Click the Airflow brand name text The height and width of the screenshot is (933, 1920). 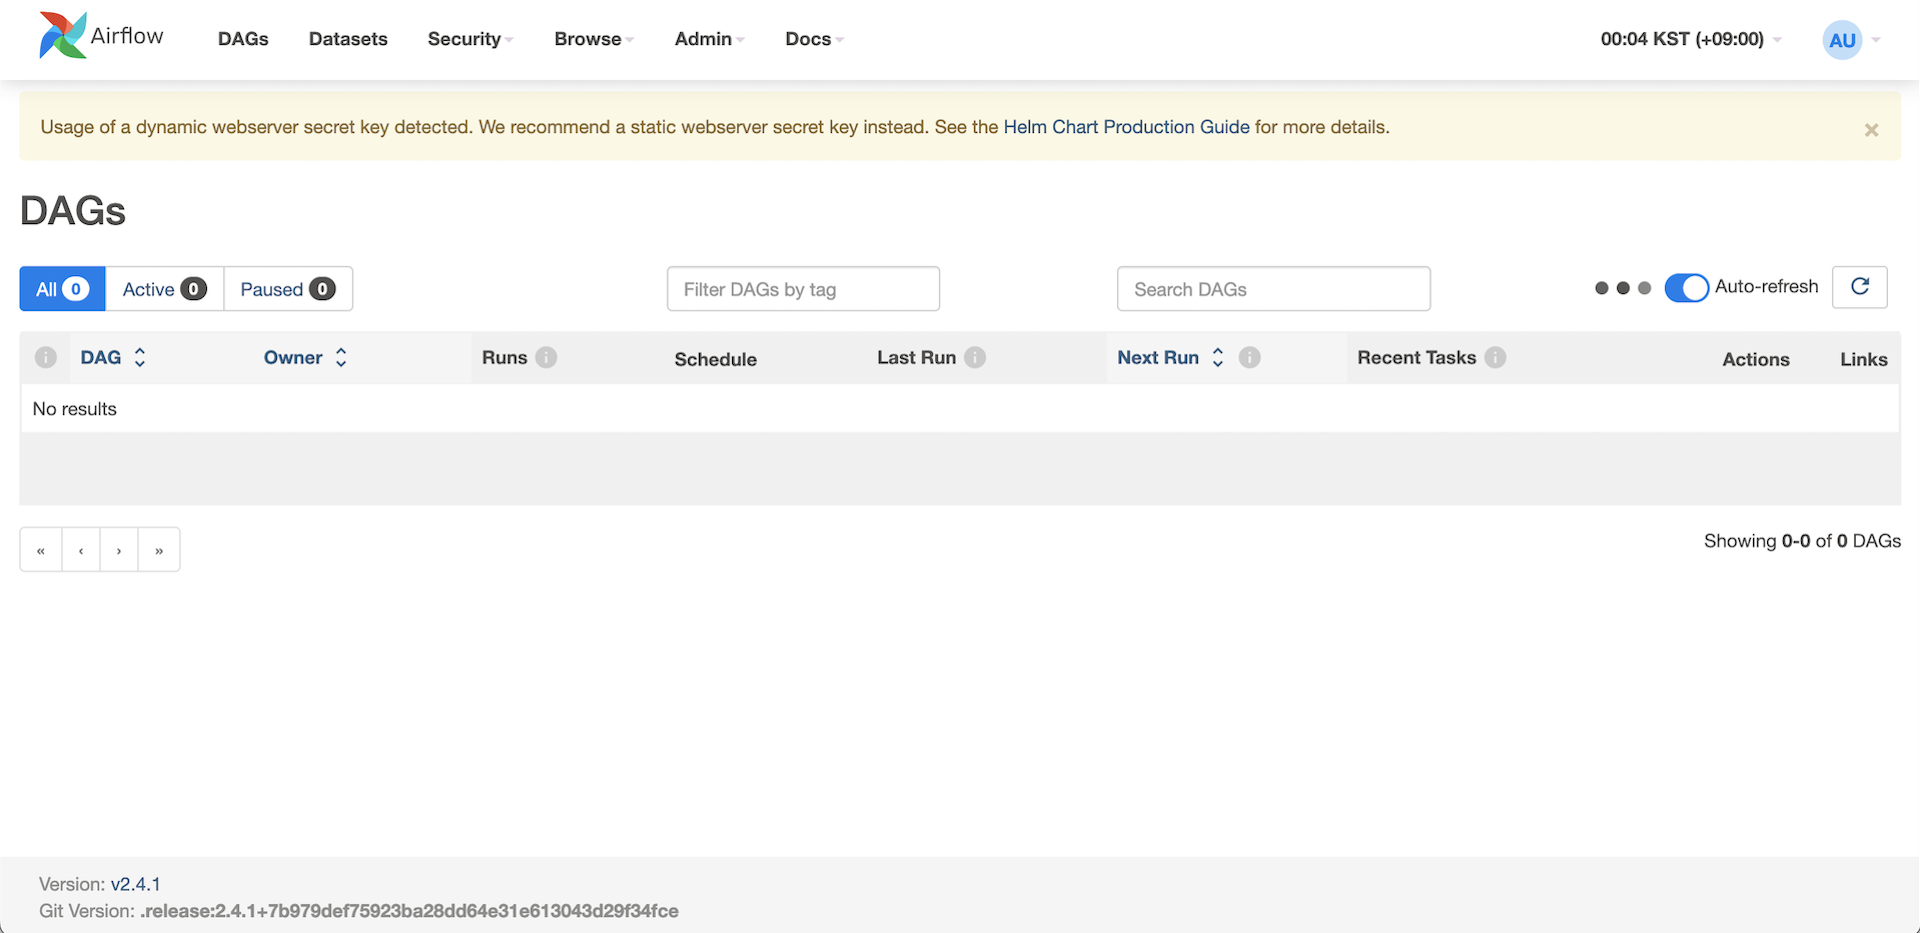(127, 36)
